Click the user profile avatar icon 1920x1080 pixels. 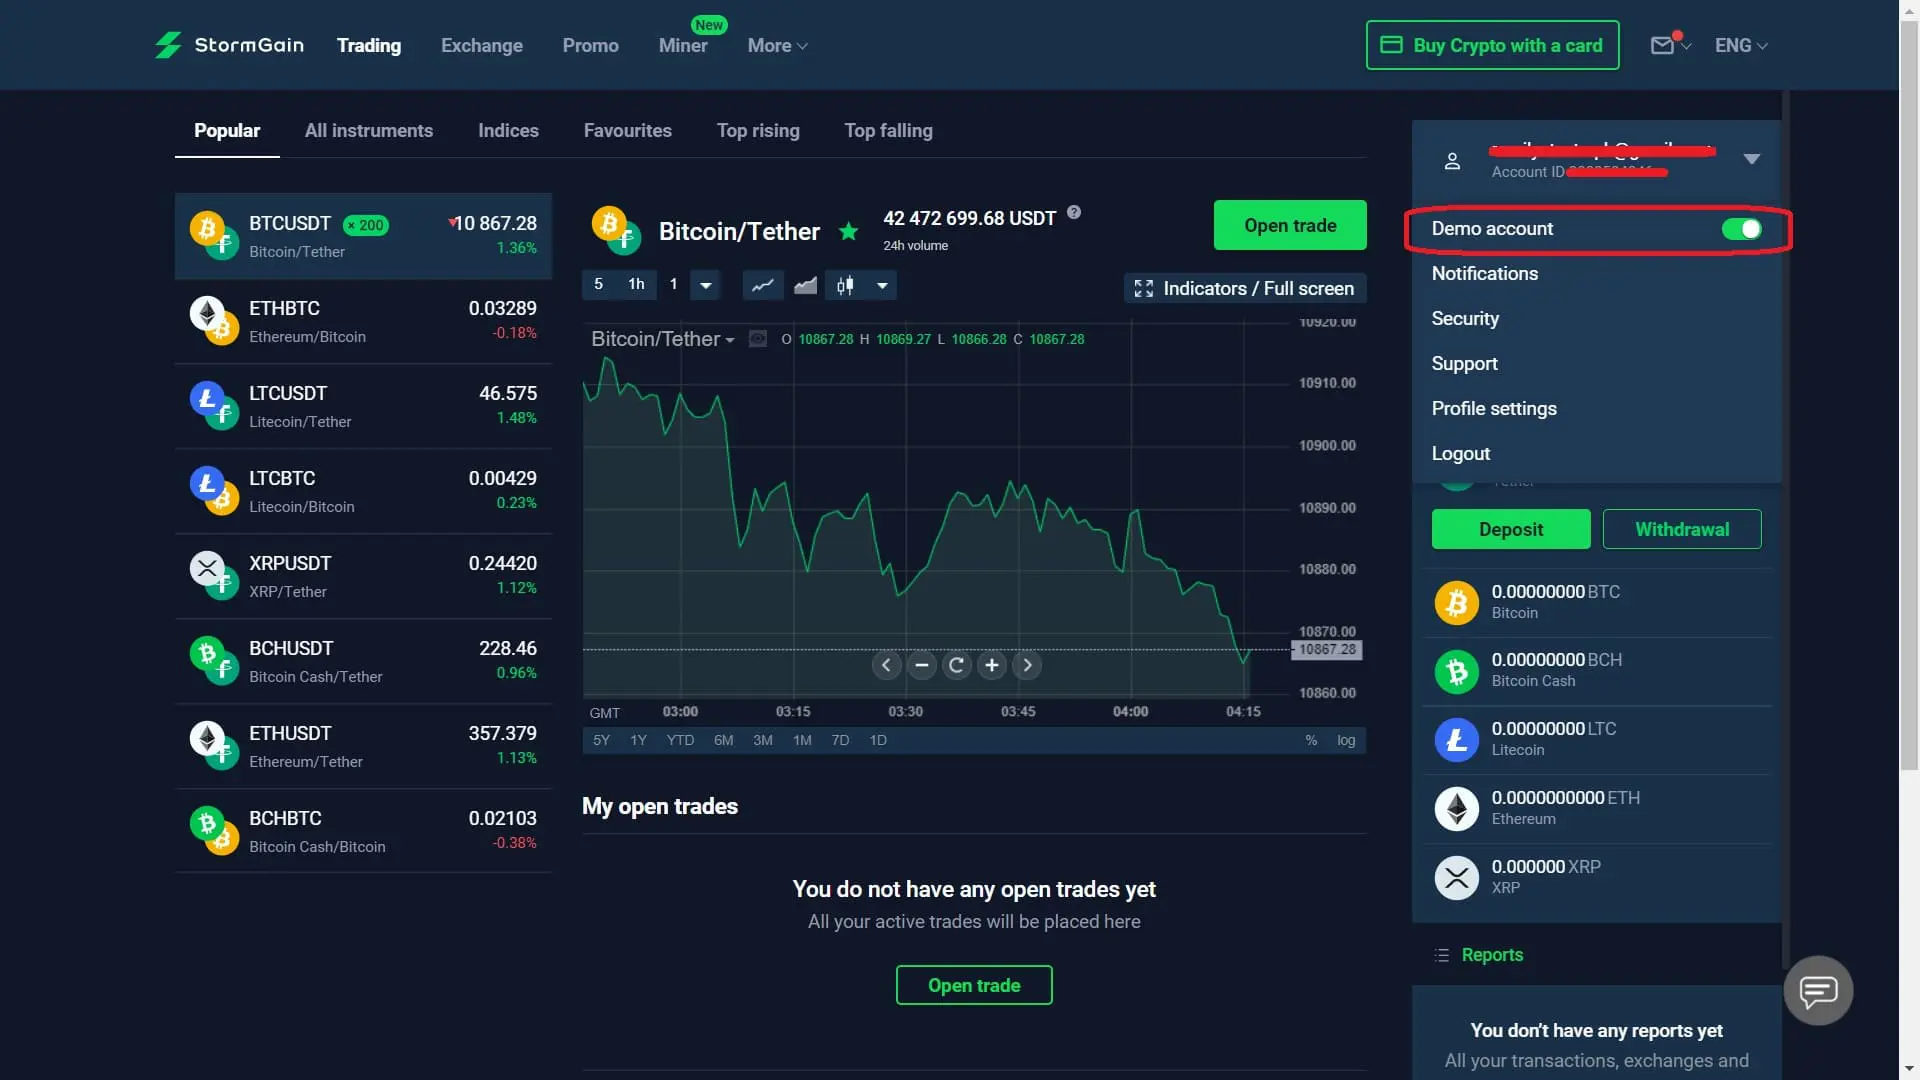(x=1453, y=160)
